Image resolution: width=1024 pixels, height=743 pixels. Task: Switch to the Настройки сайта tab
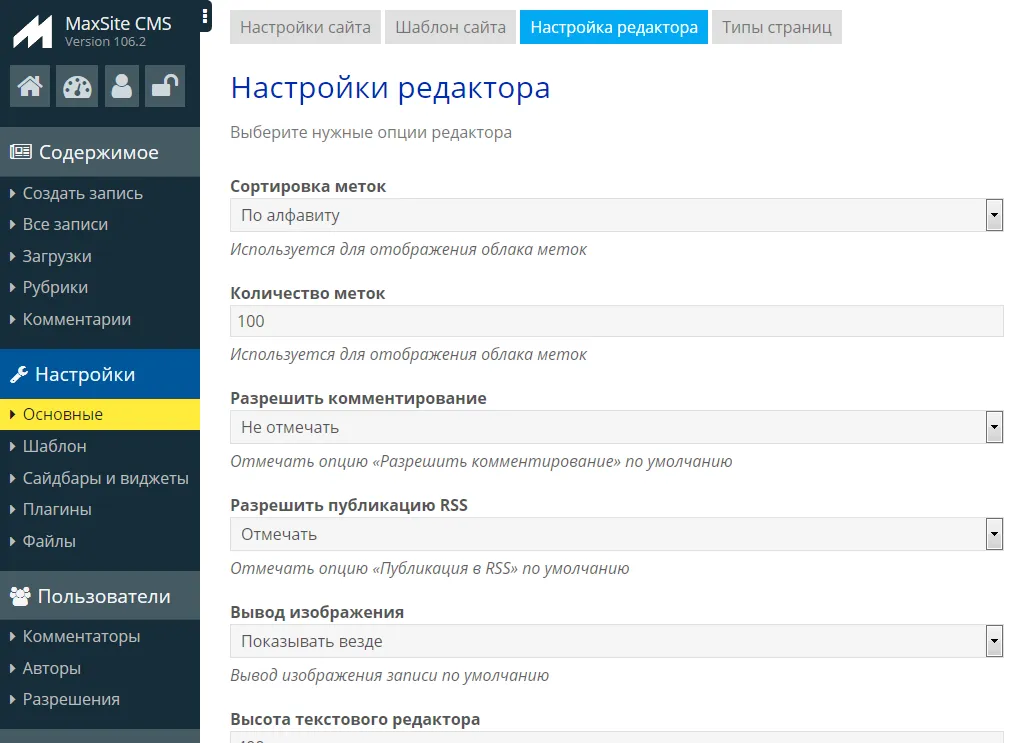305,28
